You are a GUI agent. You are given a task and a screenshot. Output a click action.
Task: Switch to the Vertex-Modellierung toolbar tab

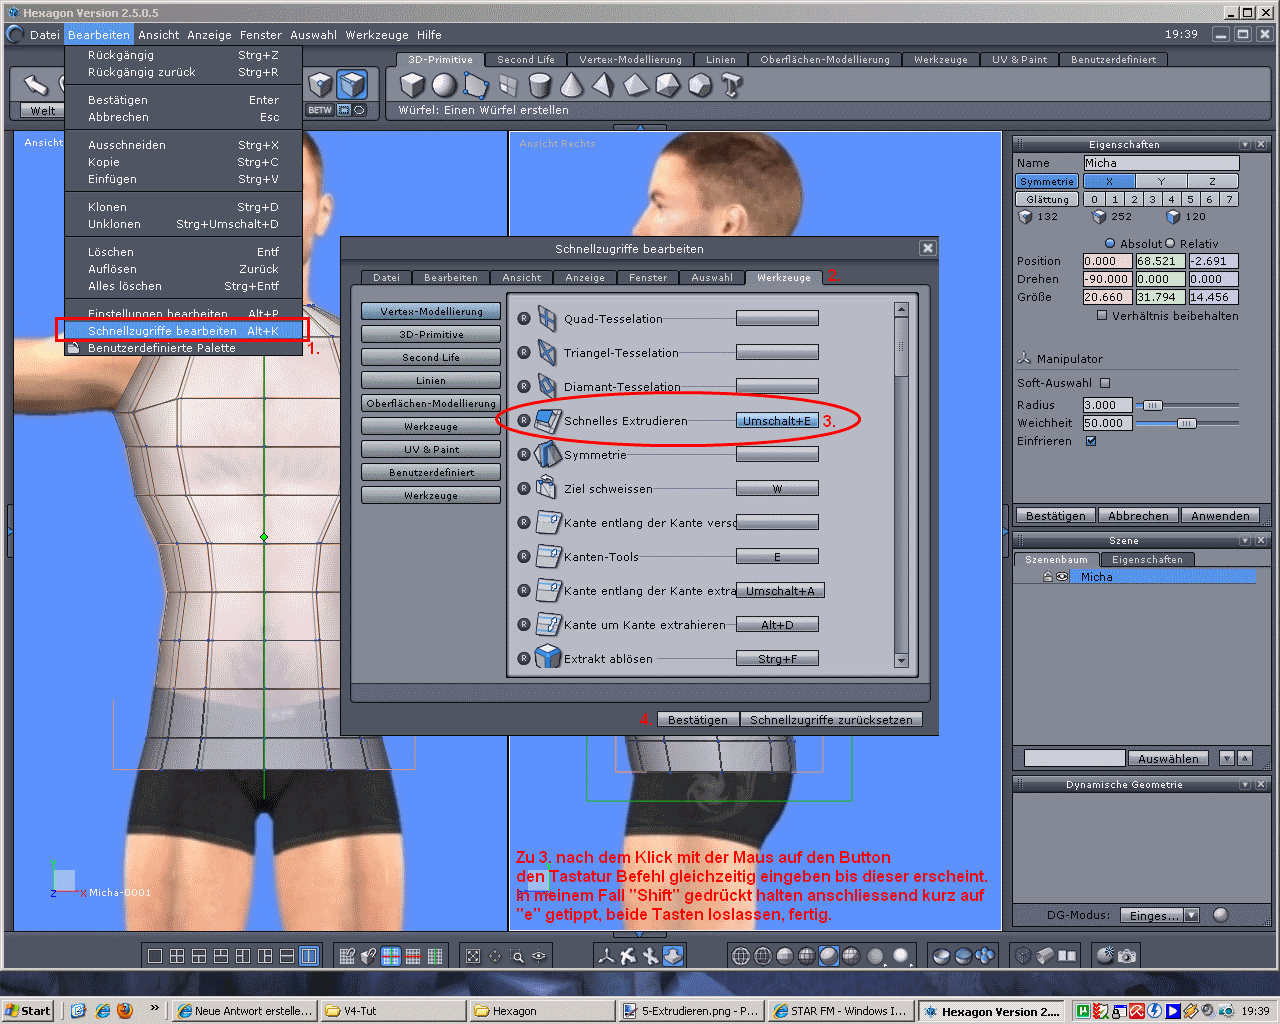[630, 60]
